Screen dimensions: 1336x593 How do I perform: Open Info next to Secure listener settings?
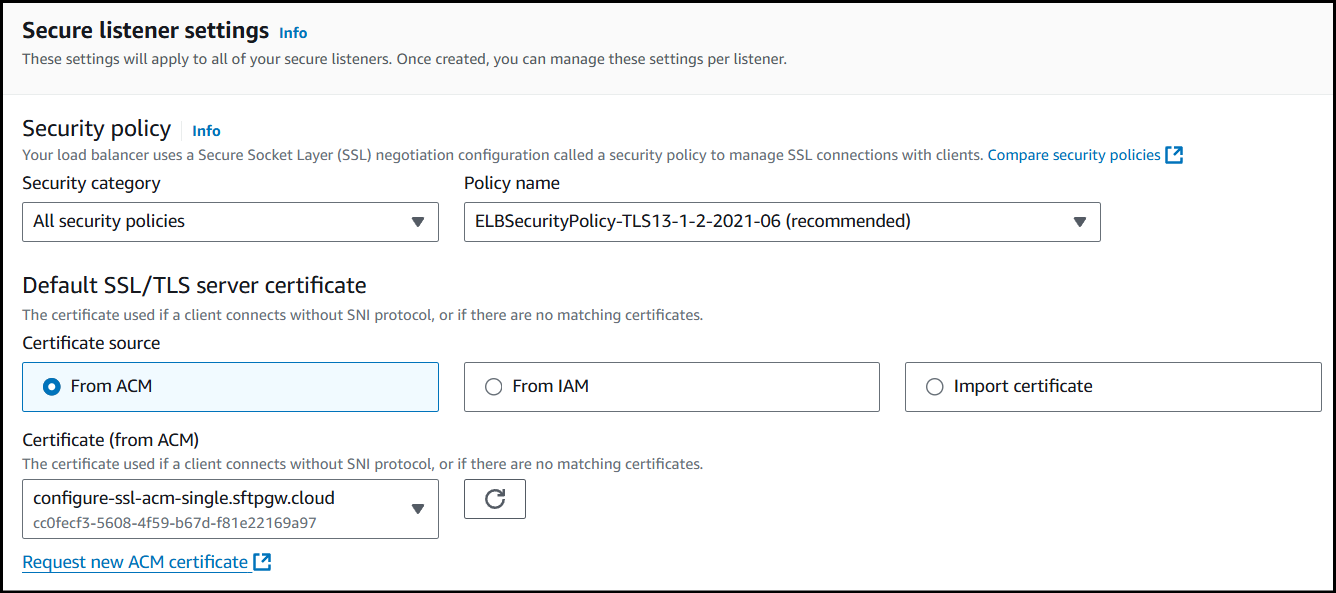pos(293,33)
